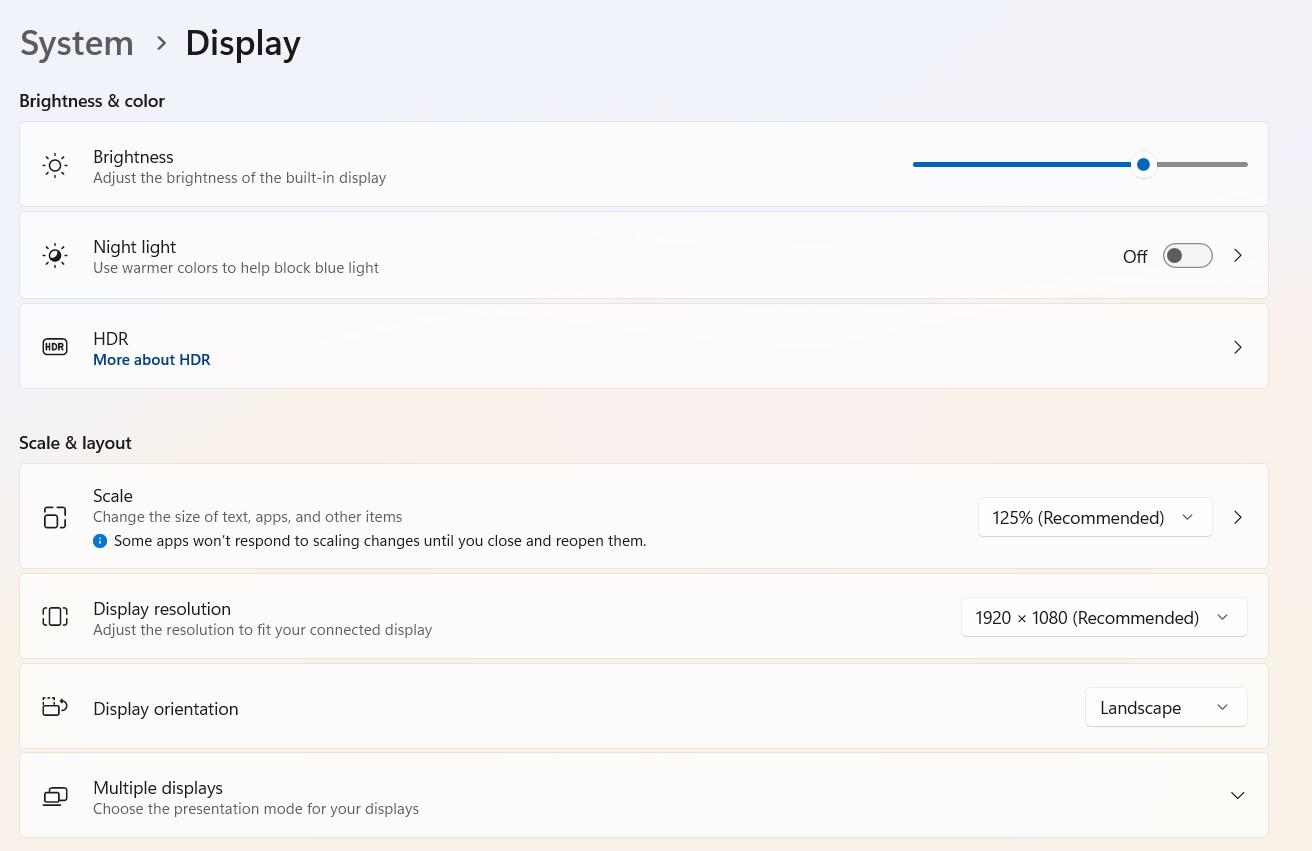Click the blue info icon under Scale
The image size is (1312, 851).
coord(100,541)
